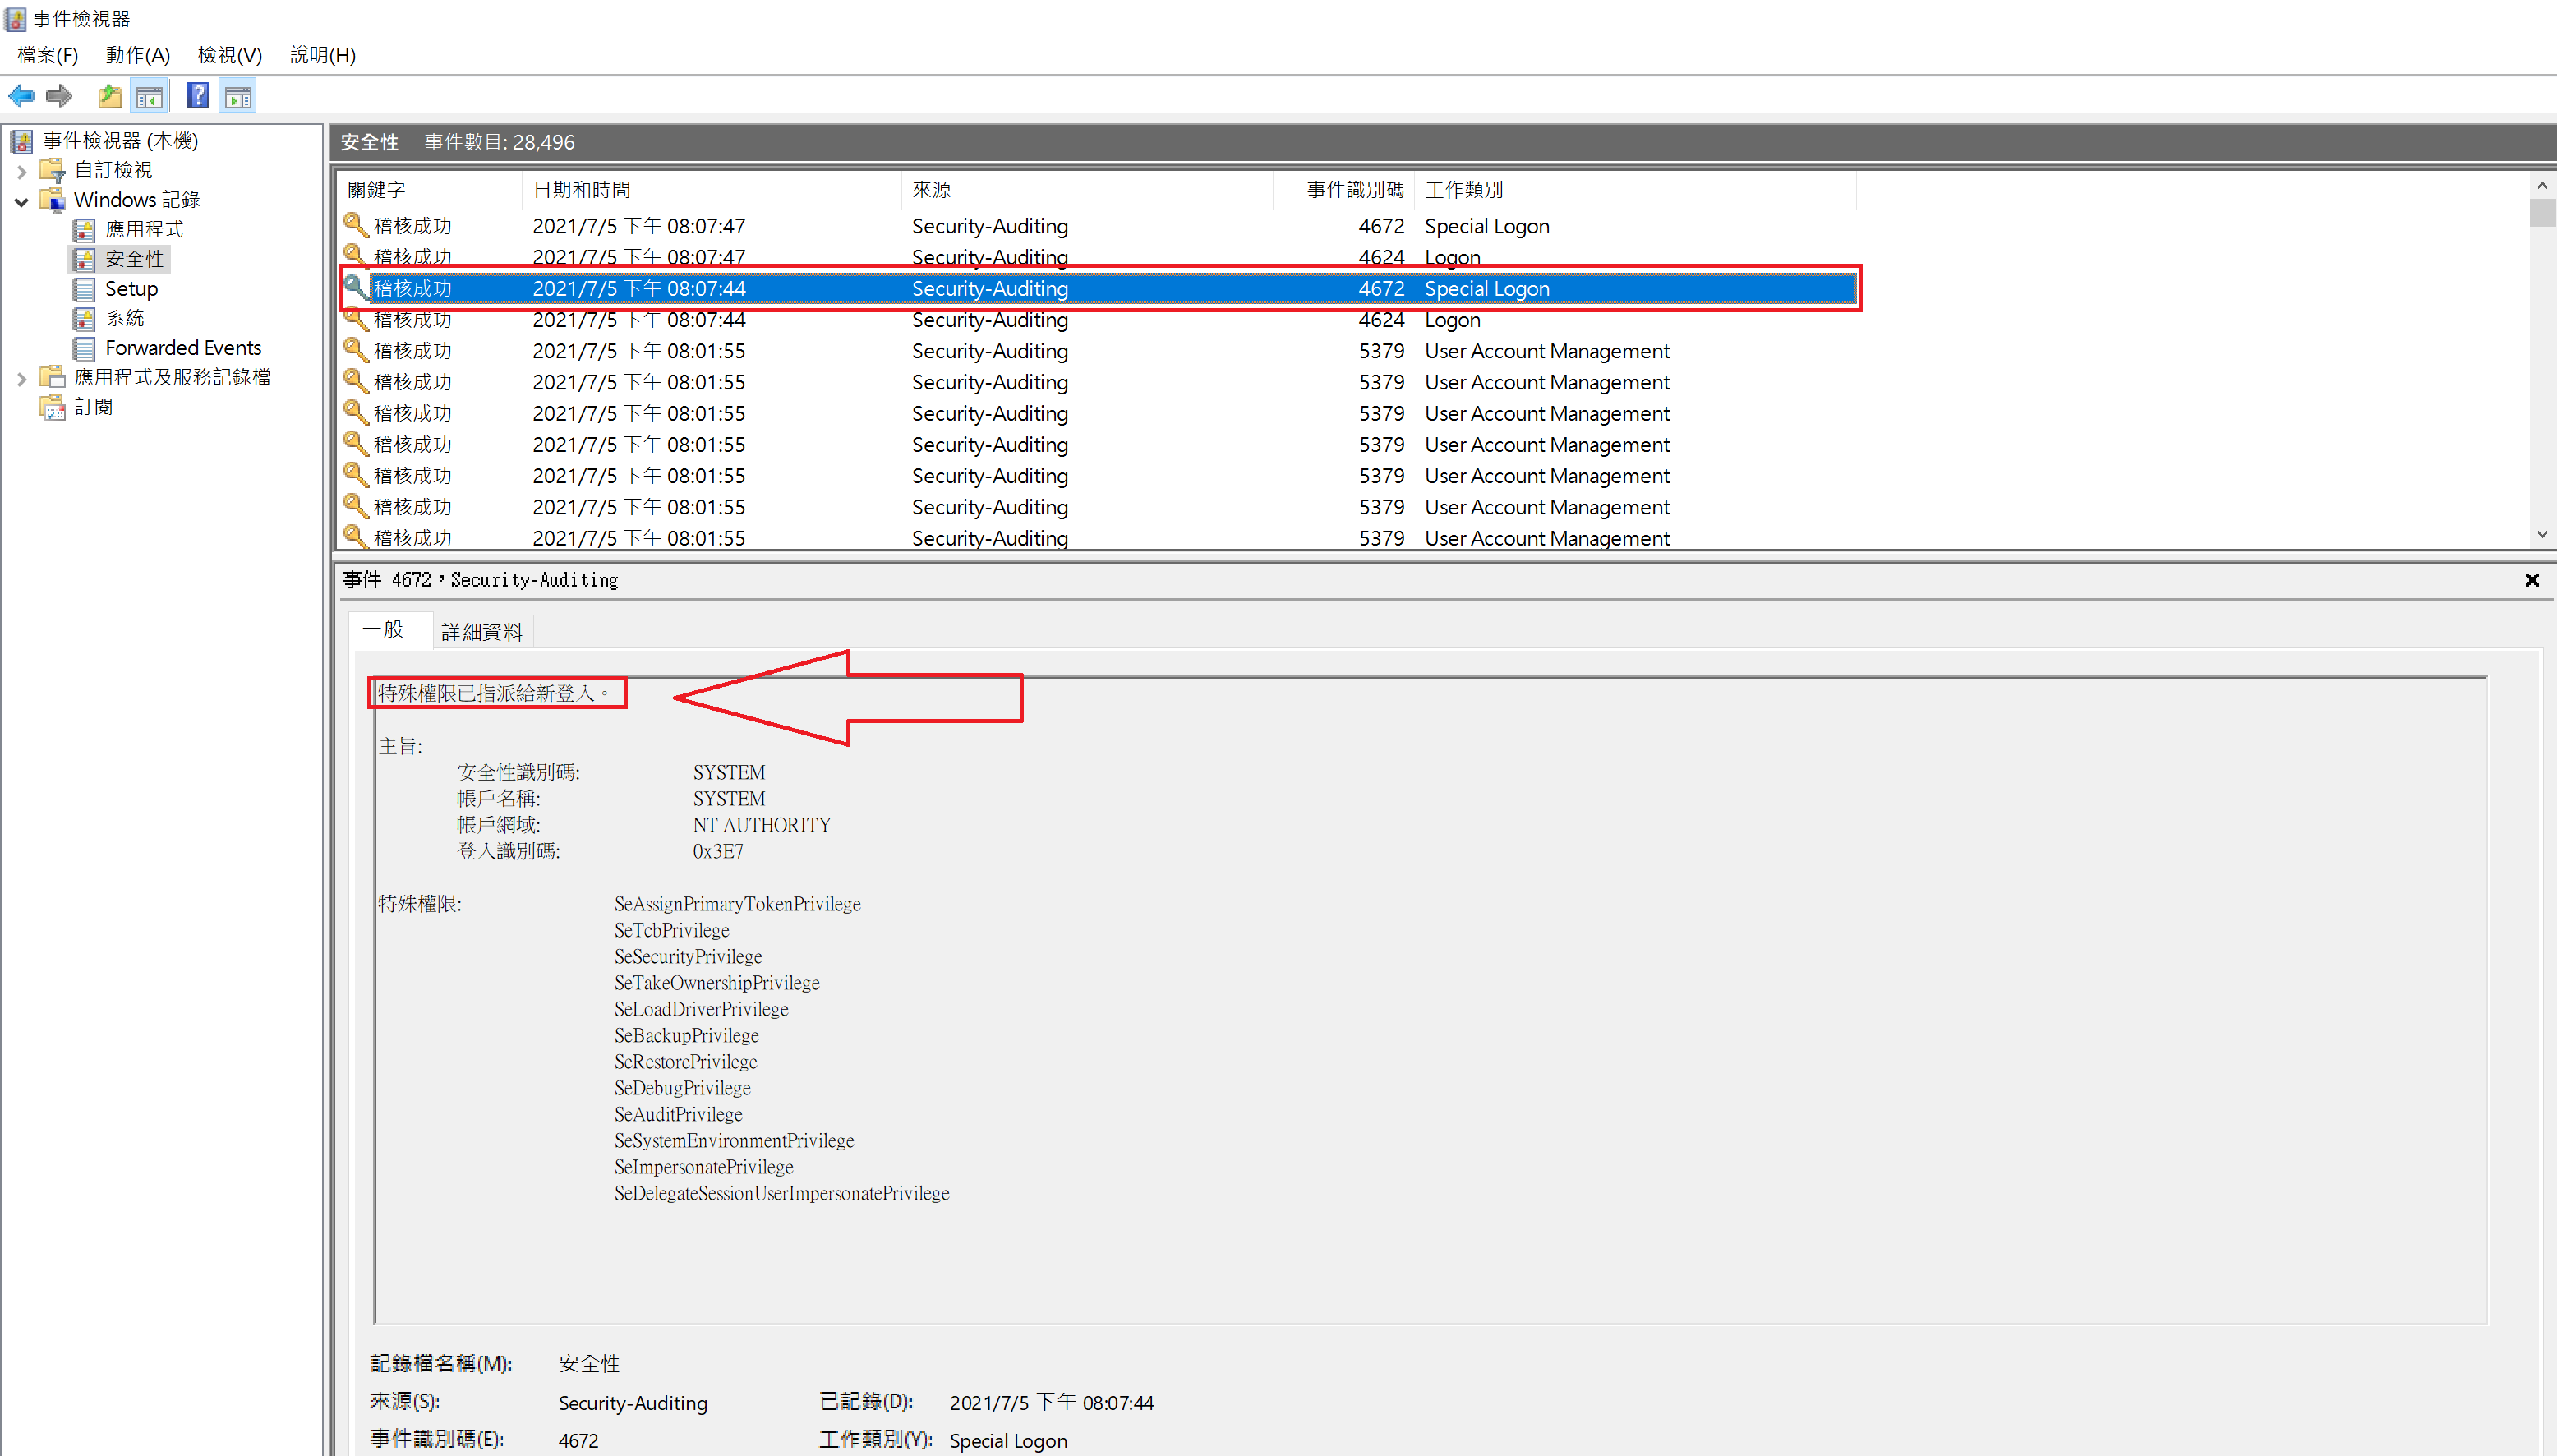Image resolution: width=2557 pixels, height=1456 pixels.
Task: Click 來源 value Security-Auditing in details
Action: (x=633, y=1403)
